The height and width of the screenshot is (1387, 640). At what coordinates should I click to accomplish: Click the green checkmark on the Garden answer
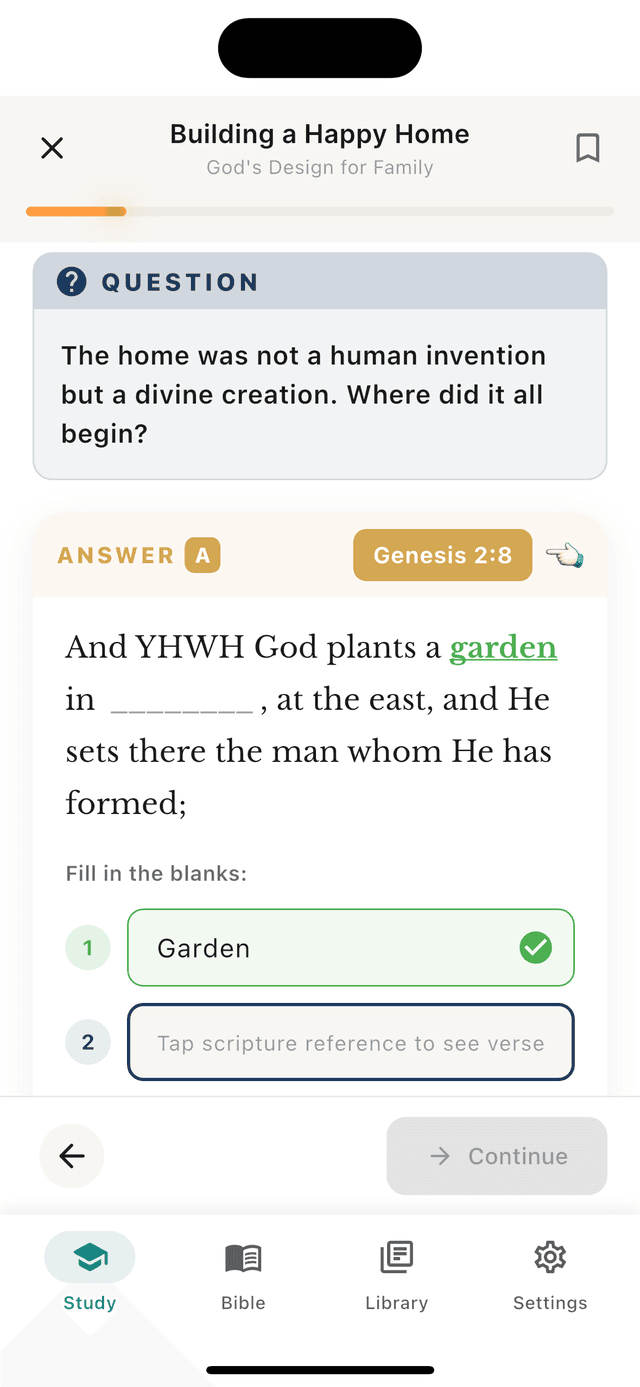tap(536, 947)
